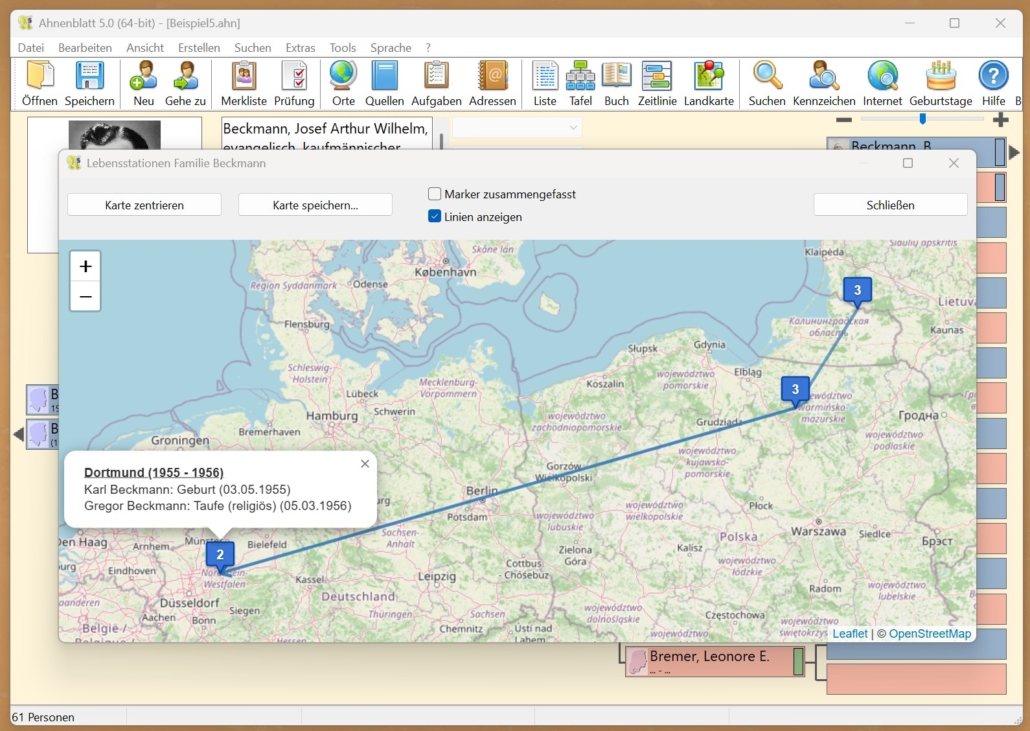This screenshot has width=1030, height=731.
Task: Open the Ansicht menu
Action: [145, 47]
